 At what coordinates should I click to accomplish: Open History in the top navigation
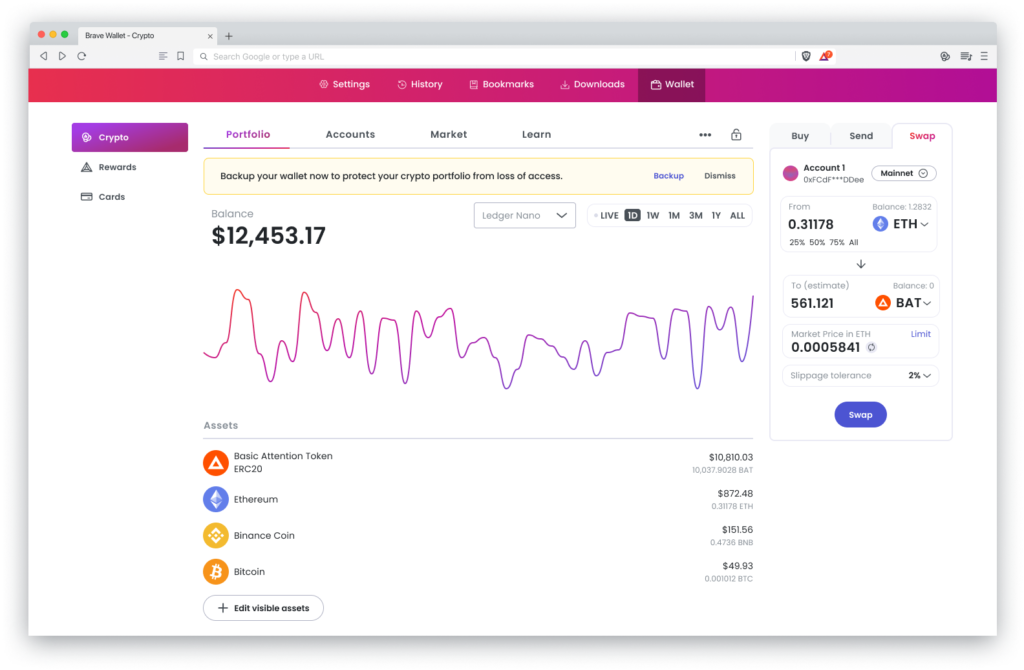[420, 84]
